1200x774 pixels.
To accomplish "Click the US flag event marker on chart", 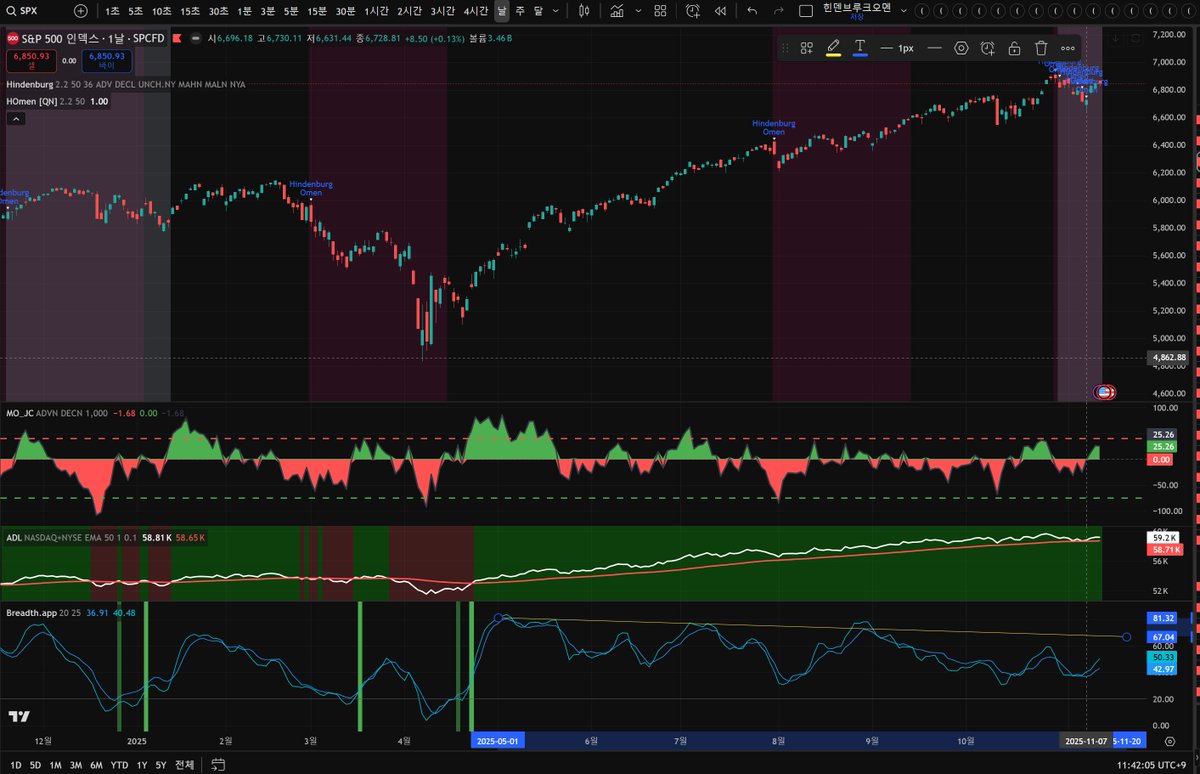I will pyautogui.click(x=1104, y=393).
